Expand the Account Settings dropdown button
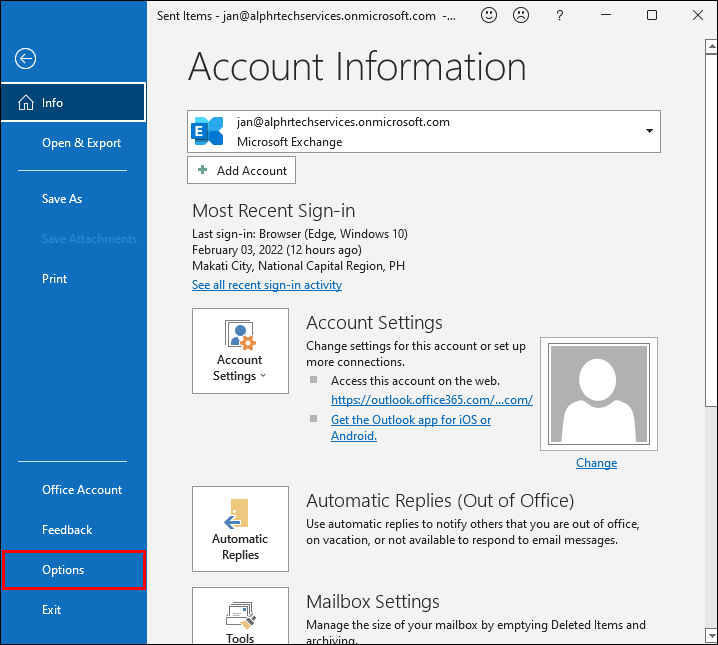Screen dimensions: 718x645 [x=240, y=351]
